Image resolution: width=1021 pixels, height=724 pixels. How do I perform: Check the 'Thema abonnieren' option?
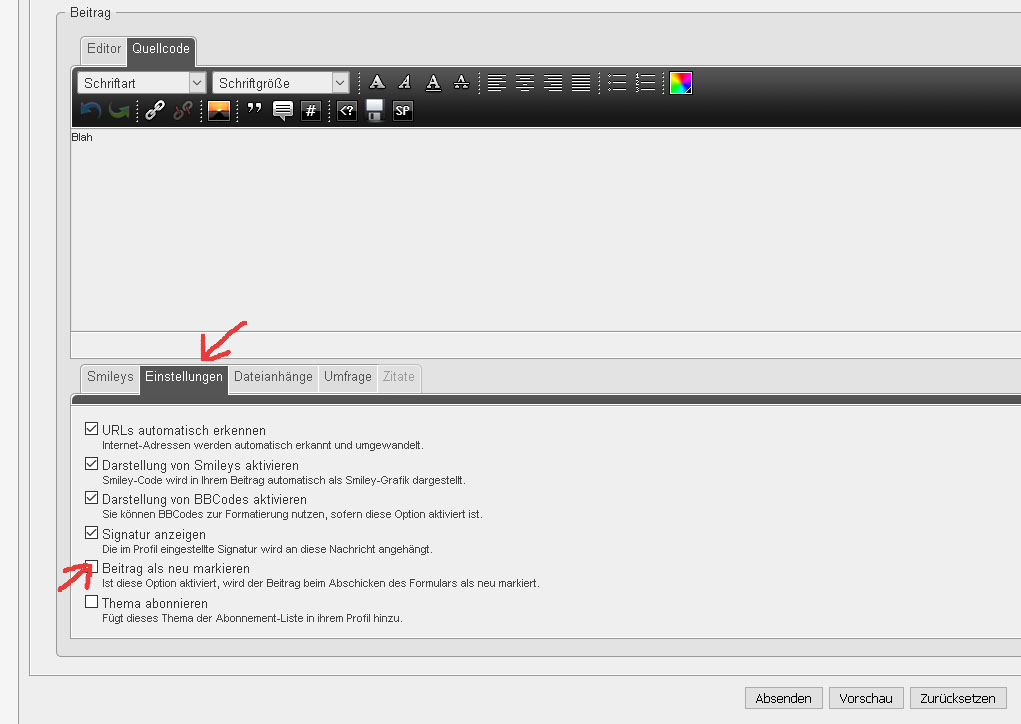tap(92, 603)
